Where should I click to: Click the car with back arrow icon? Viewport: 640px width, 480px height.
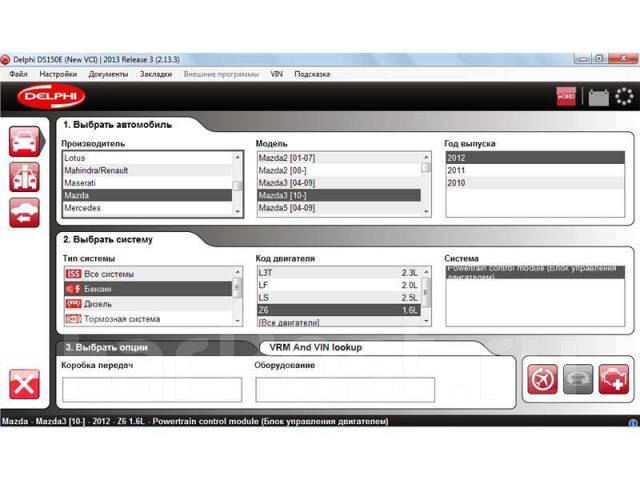point(24,213)
